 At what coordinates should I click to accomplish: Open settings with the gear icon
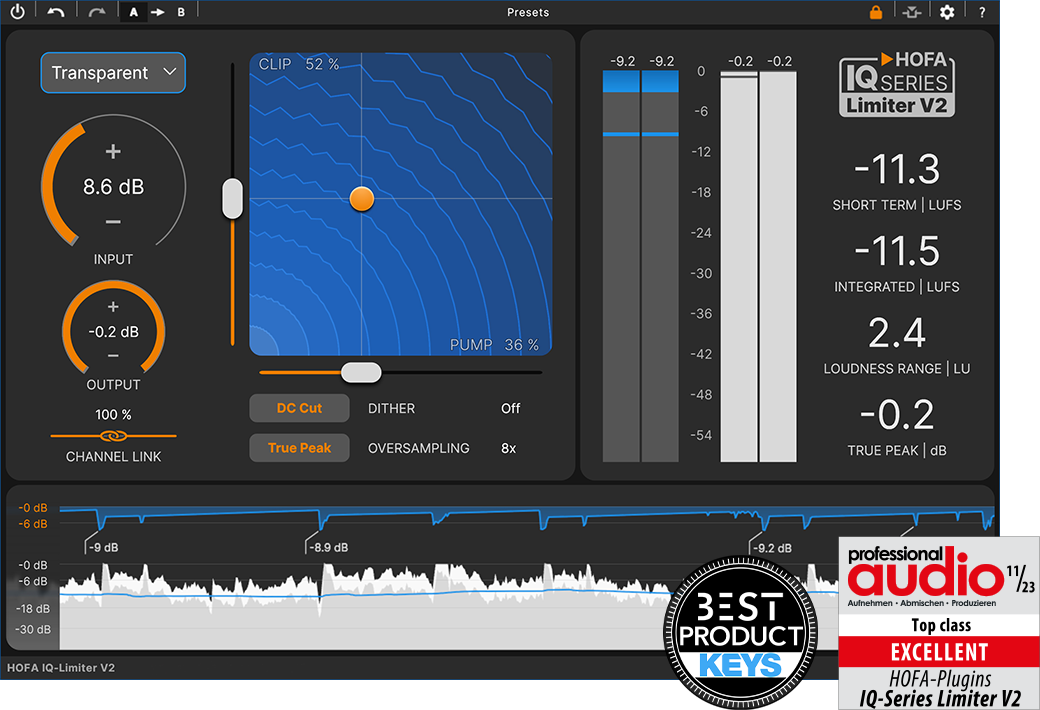pos(946,12)
